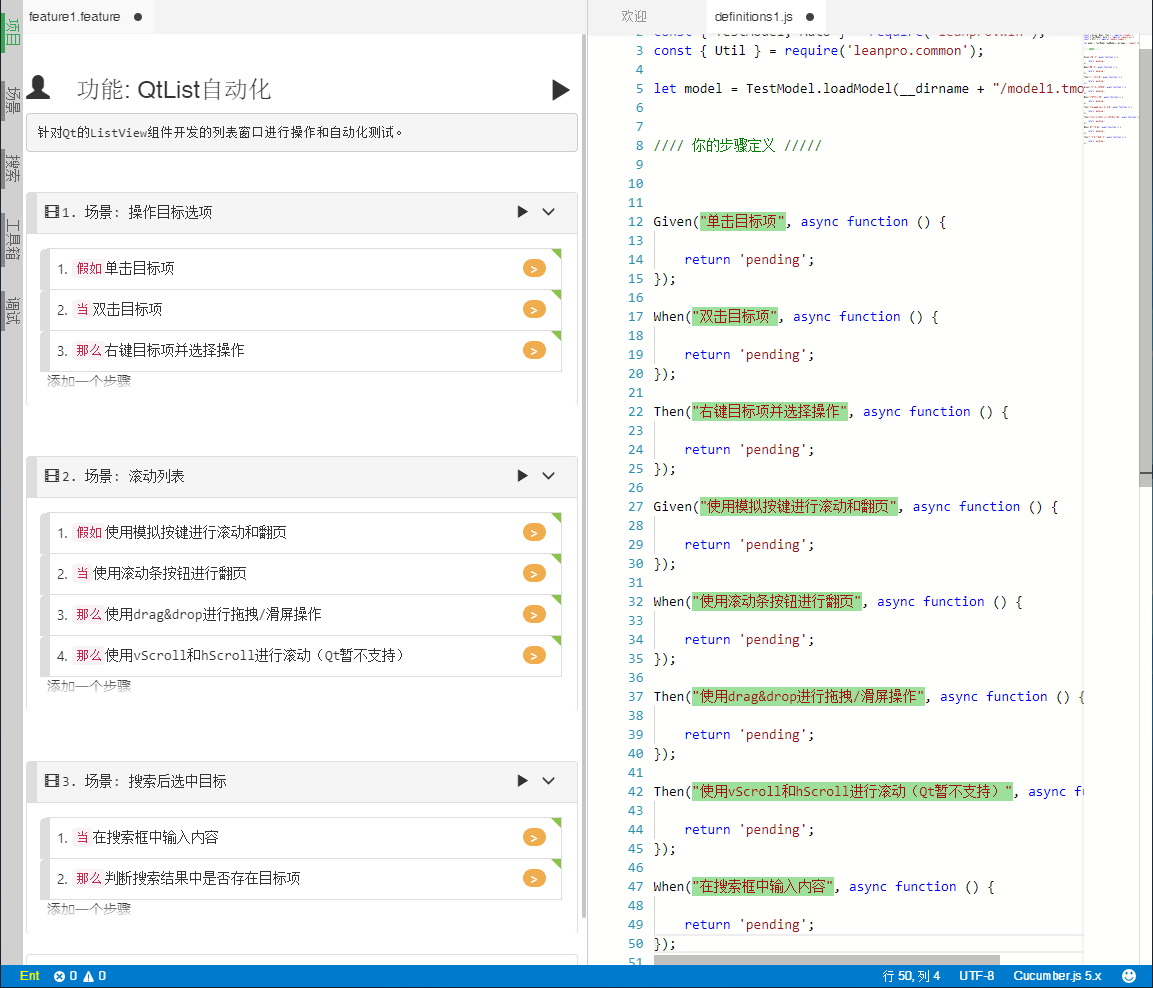
Task: Click highlighted string "单击目标项" in code
Action: click(x=742, y=221)
